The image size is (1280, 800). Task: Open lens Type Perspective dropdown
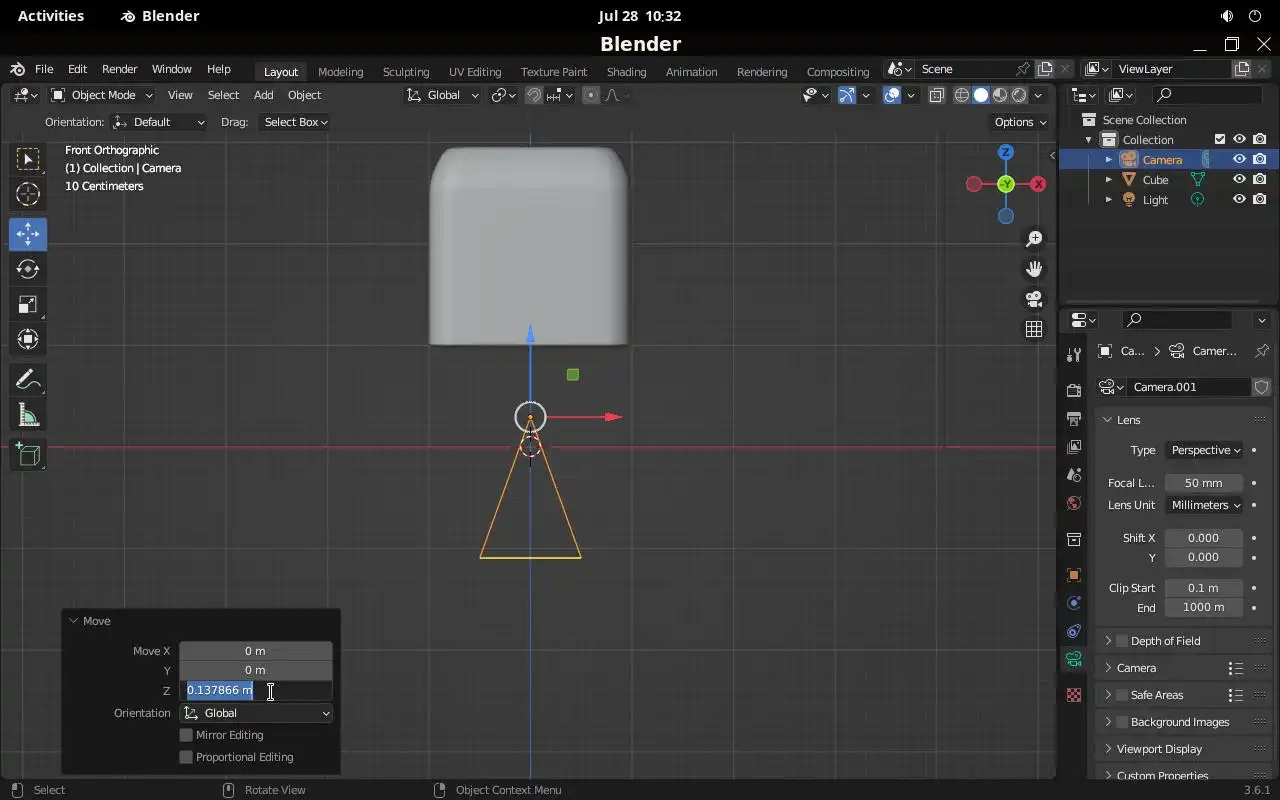1204,450
